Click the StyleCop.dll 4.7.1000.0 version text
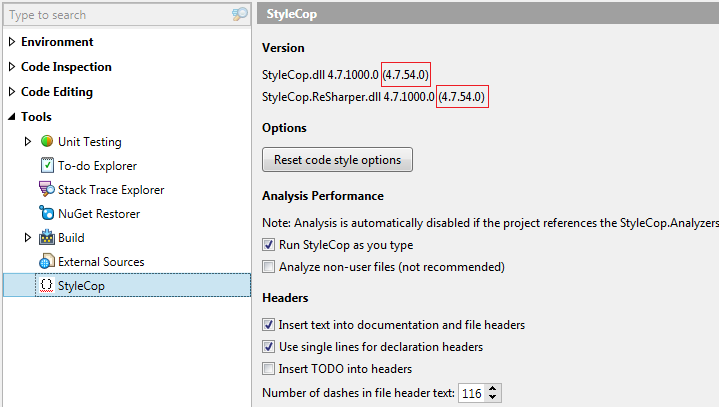Viewport: 719px width, 407px height. [320, 74]
